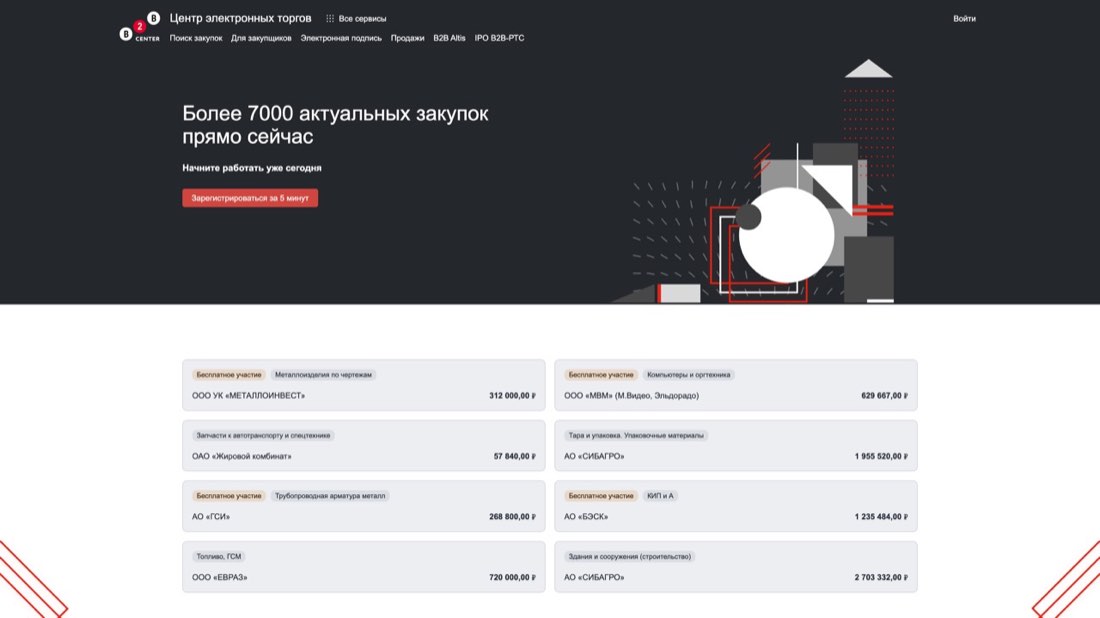The width and height of the screenshot is (1100, 618).
Task: Click the price 720 000,00 ₽
Action: coord(512,577)
